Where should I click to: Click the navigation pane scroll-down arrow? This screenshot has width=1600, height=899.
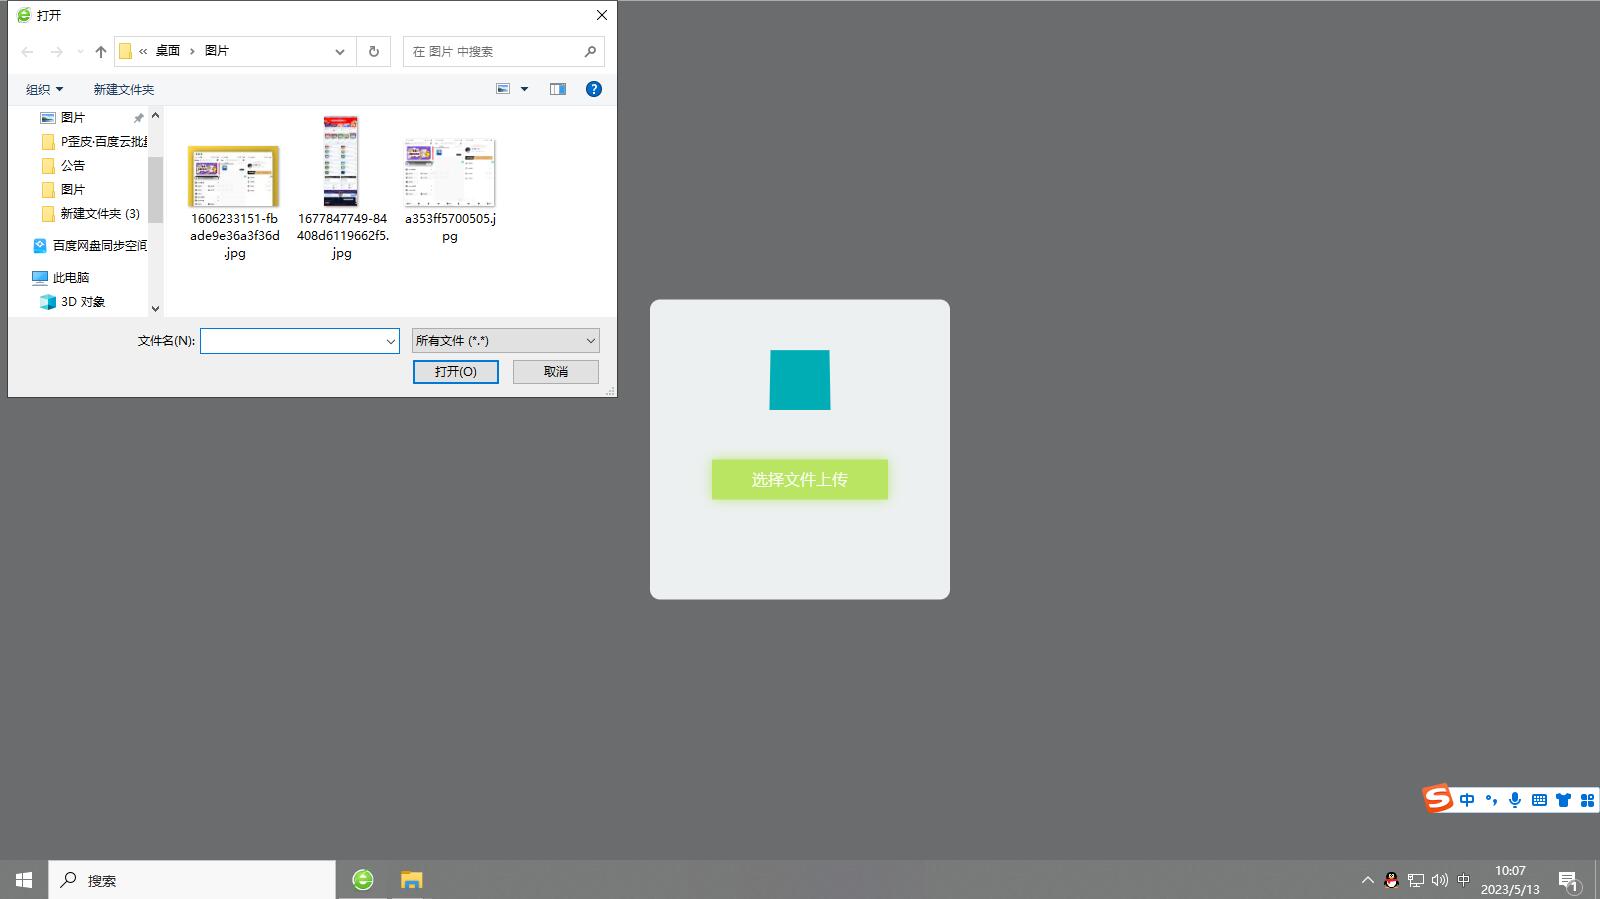155,308
